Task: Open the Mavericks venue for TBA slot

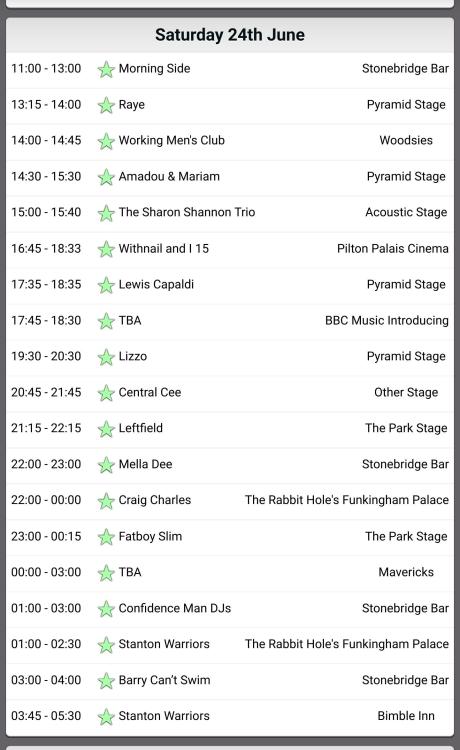Action: coord(406,572)
